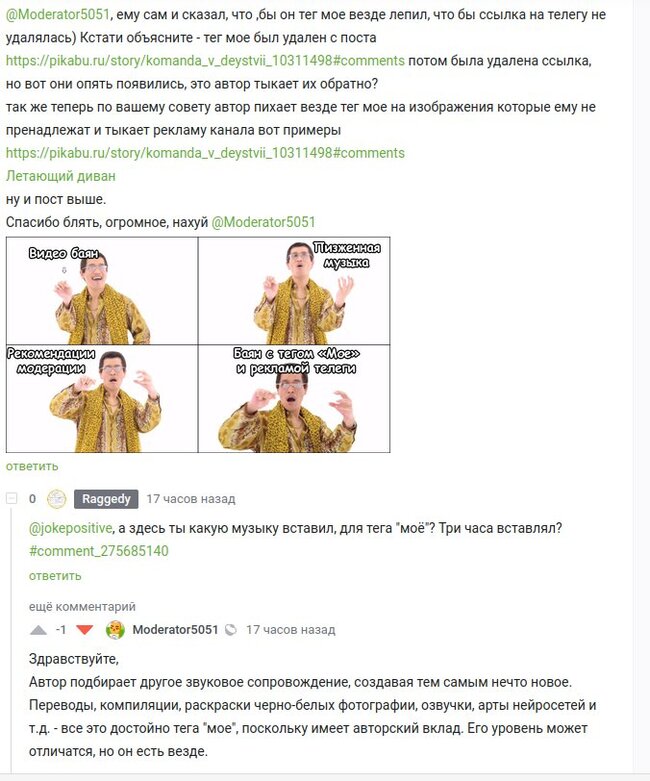This screenshot has height=781, width=650.
Task: Open the @jokepositive user mention
Action: [x=70, y=528]
